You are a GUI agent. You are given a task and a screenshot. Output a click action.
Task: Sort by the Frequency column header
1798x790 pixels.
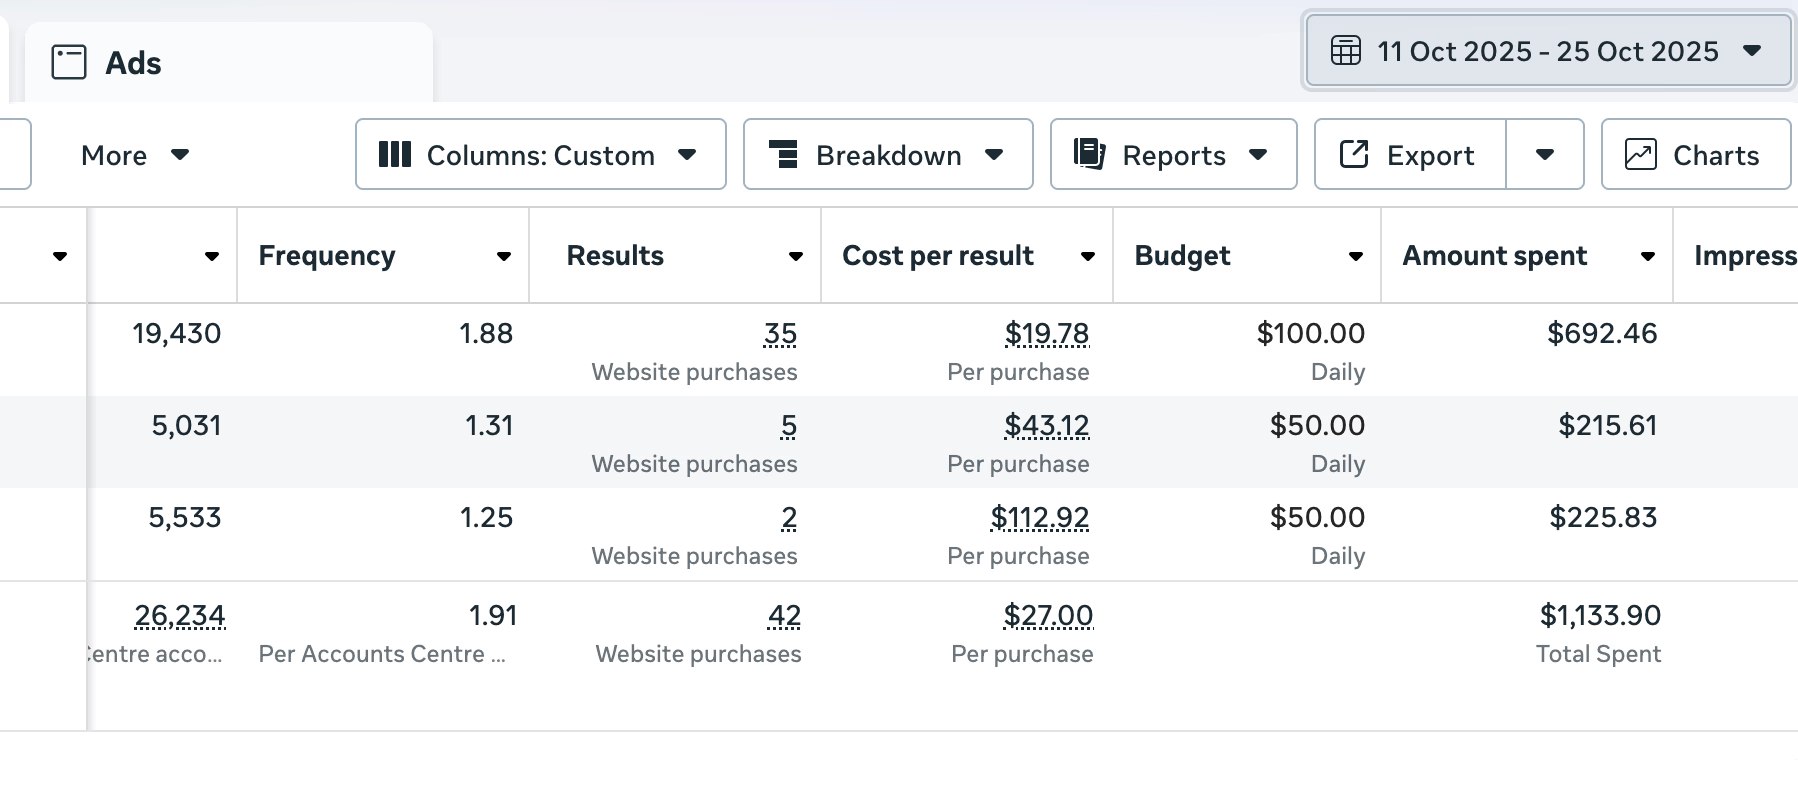pyautogui.click(x=327, y=256)
